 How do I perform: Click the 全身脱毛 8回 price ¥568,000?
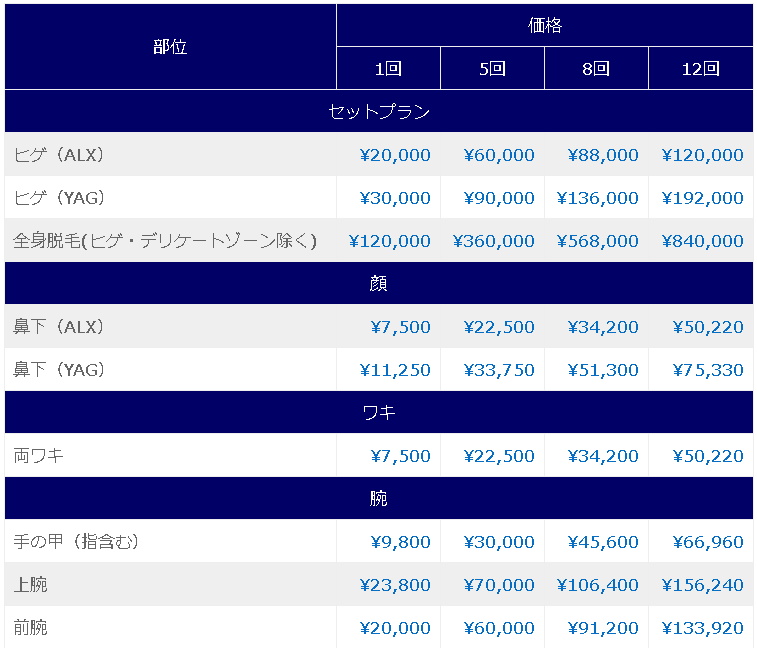pyautogui.click(x=598, y=241)
